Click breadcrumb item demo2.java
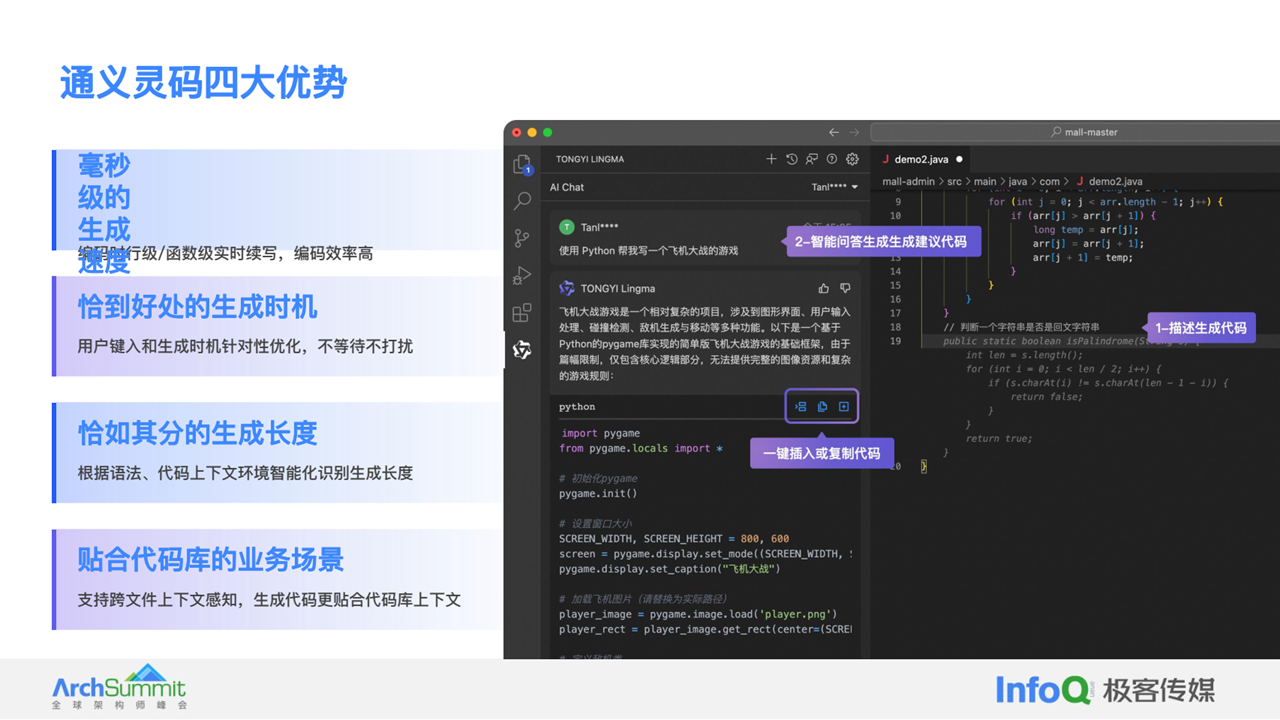Image resolution: width=1280 pixels, height=720 pixels. 1109,182
